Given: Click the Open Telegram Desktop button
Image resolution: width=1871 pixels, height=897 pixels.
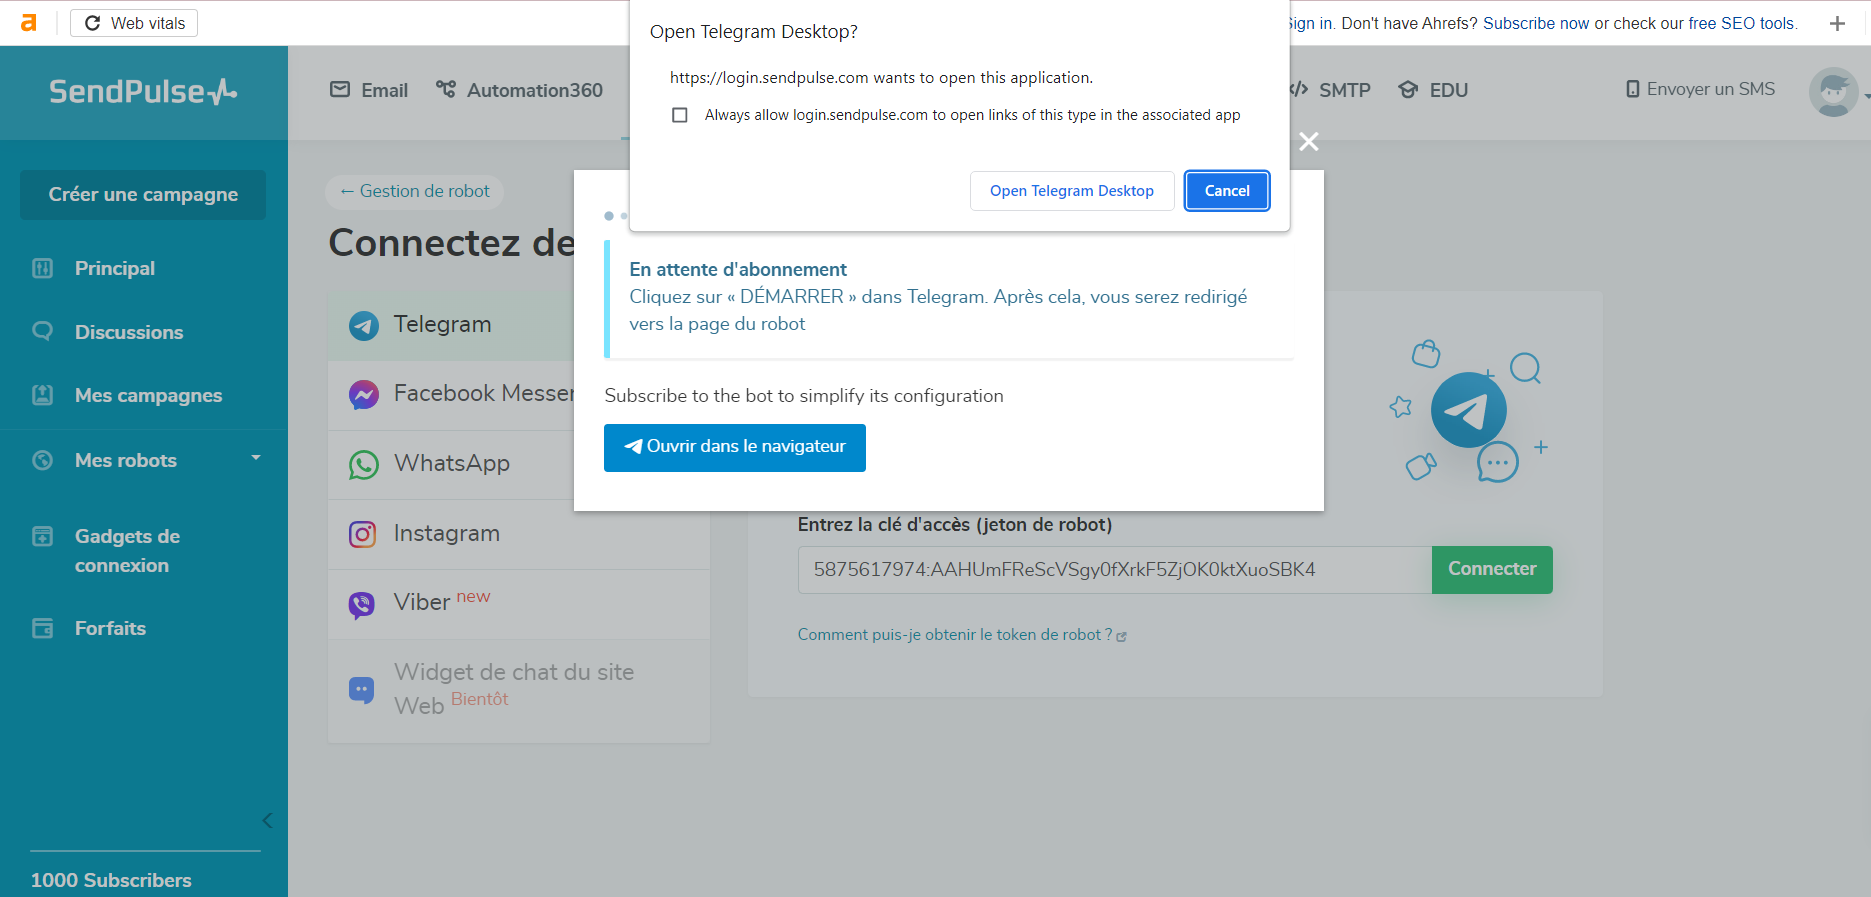Looking at the screenshot, I should (x=1072, y=191).
